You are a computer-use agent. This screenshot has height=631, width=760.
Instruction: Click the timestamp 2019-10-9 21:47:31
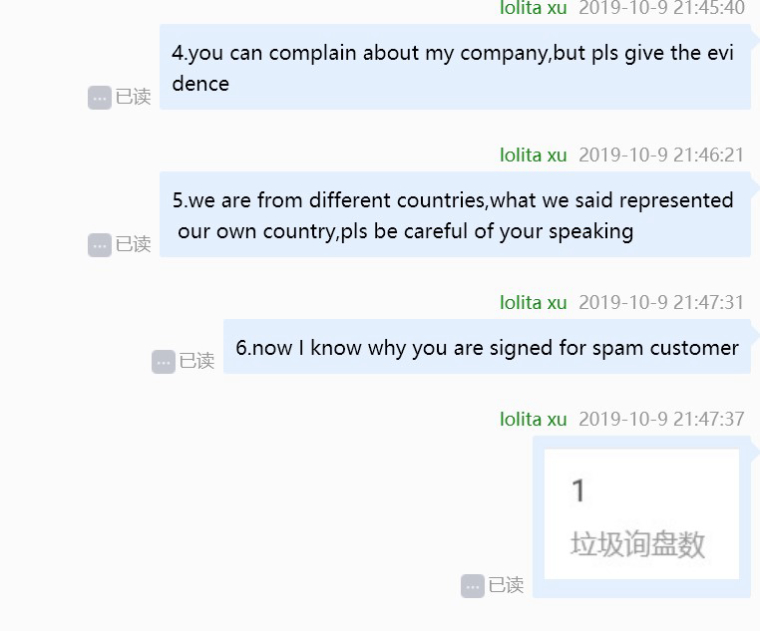pyautogui.click(x=661, y=302)
